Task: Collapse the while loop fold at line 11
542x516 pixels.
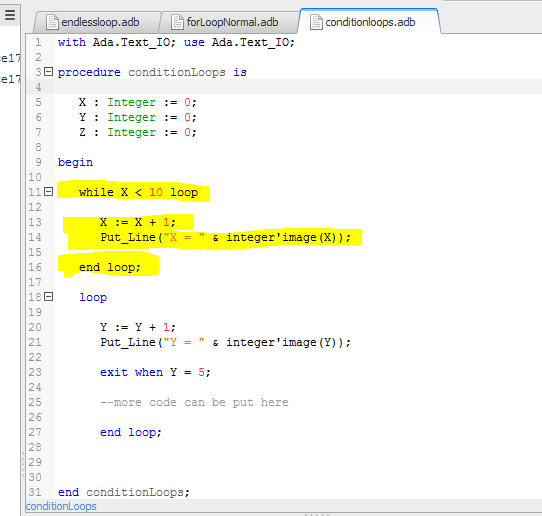Action: [x=49, y=191]
